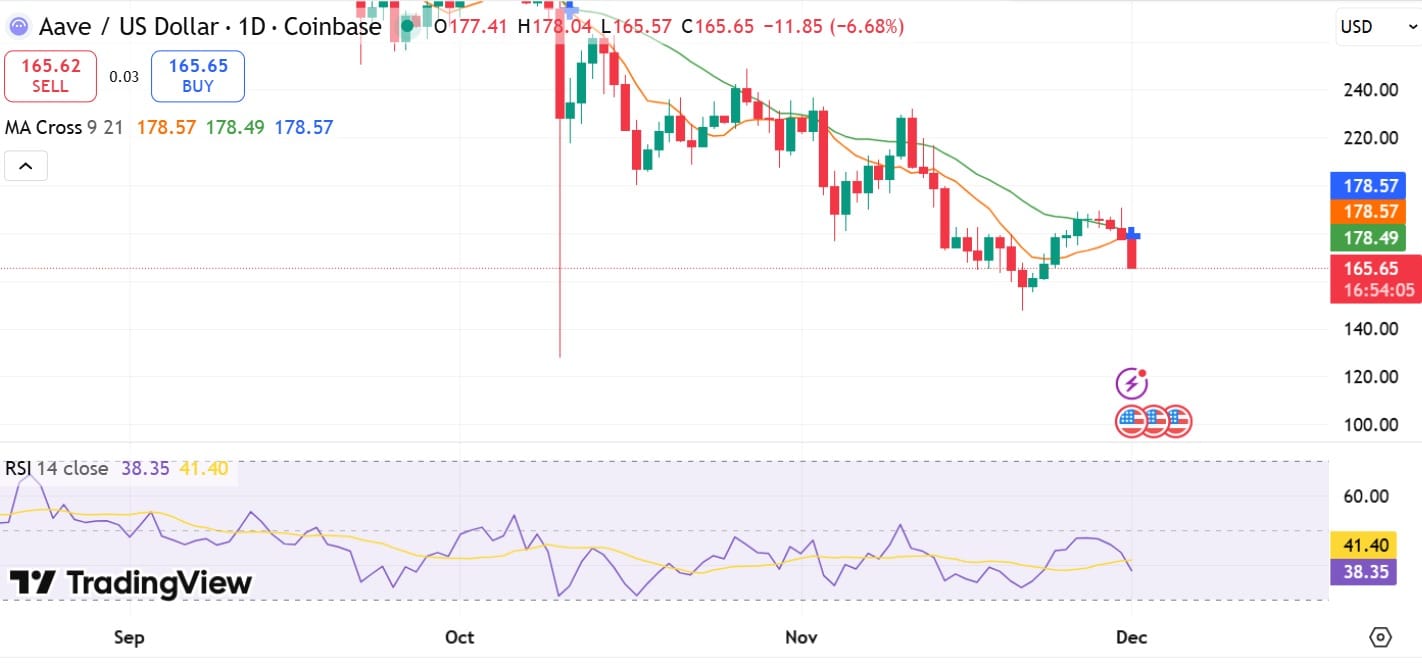Viewport: 1422px width, 664px height.
Task: Click the TradingView logo
Action: click(x=131, y=582)
